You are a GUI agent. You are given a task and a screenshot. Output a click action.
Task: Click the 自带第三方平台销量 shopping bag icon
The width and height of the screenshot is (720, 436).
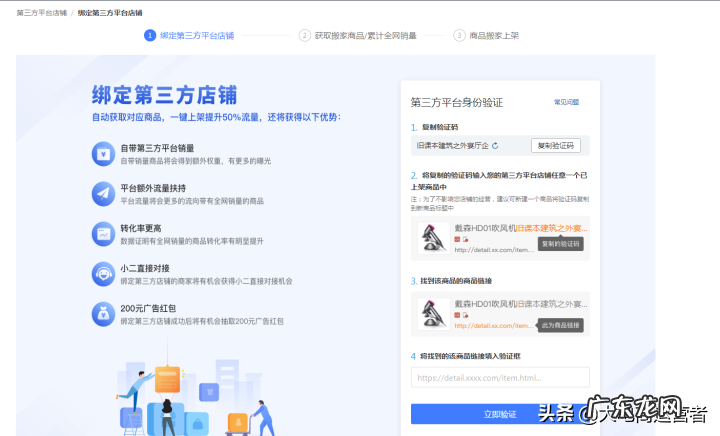pyautogui.click(x=103, y=154)
